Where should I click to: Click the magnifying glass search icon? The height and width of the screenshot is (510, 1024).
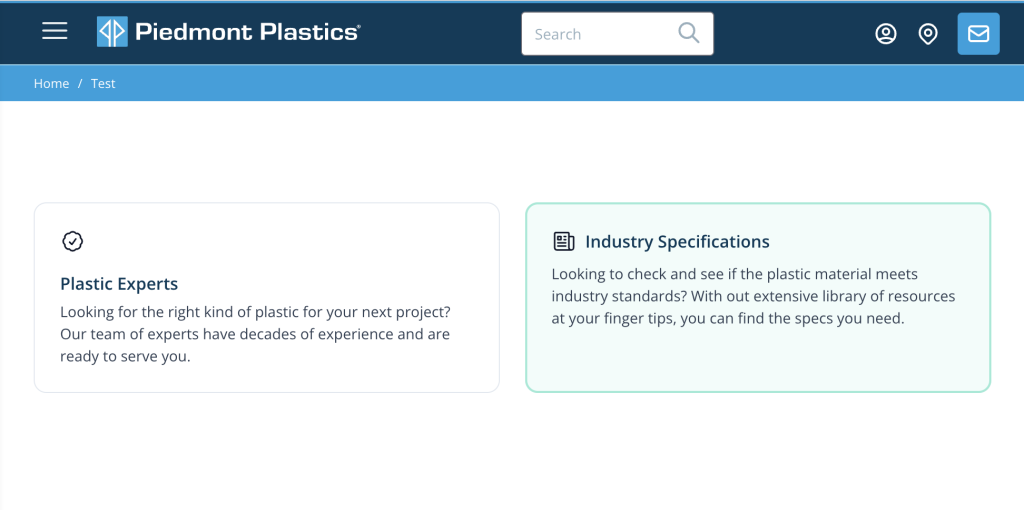(688, 33)
